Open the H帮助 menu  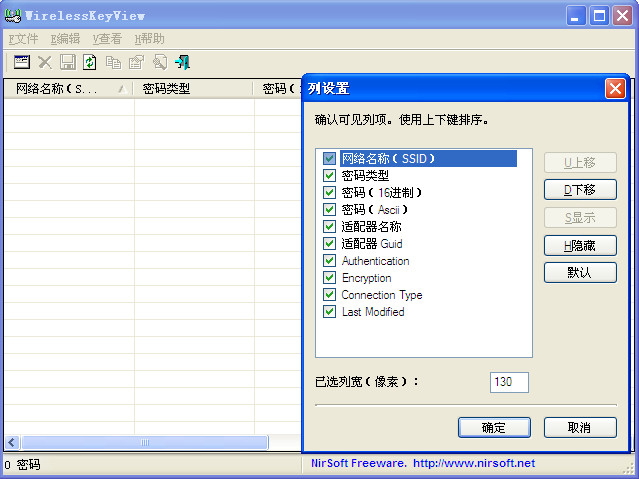[x=150, y=39]
